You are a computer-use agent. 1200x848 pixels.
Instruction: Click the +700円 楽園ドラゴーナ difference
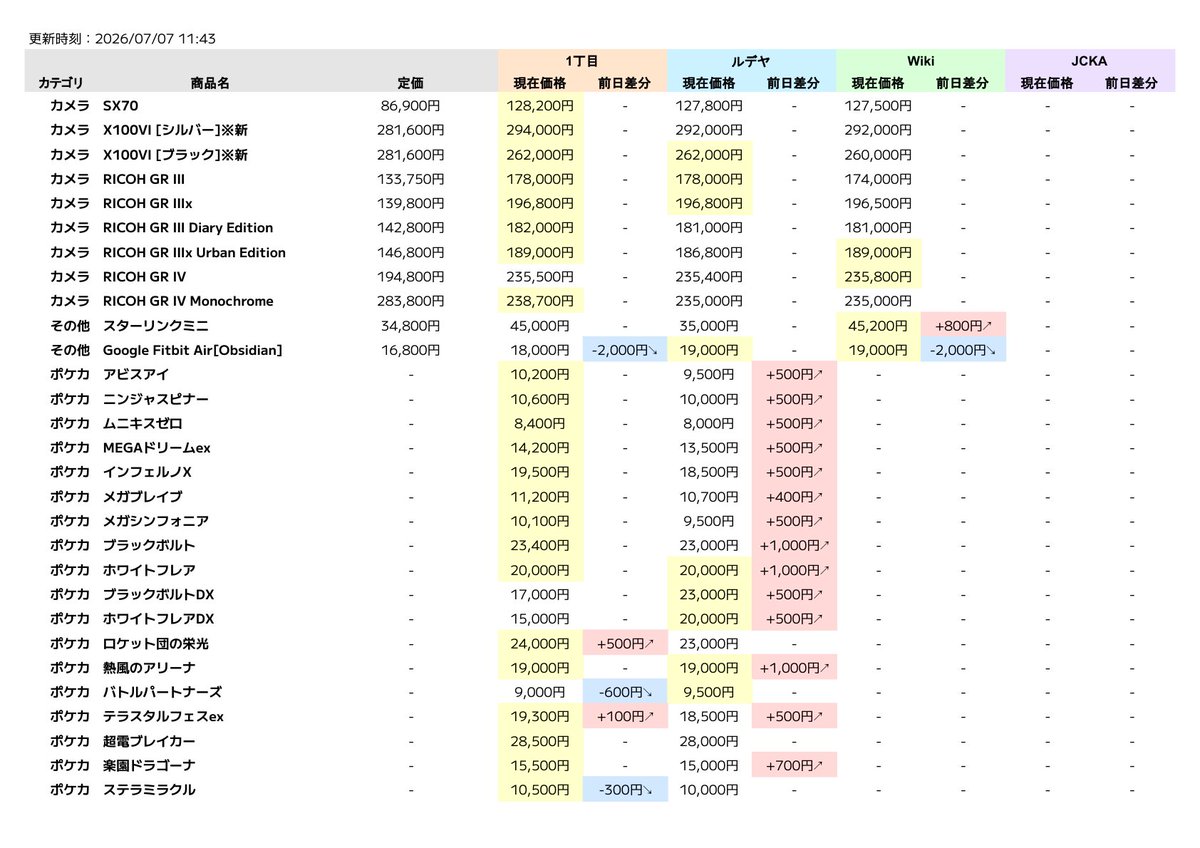point(794,766)
